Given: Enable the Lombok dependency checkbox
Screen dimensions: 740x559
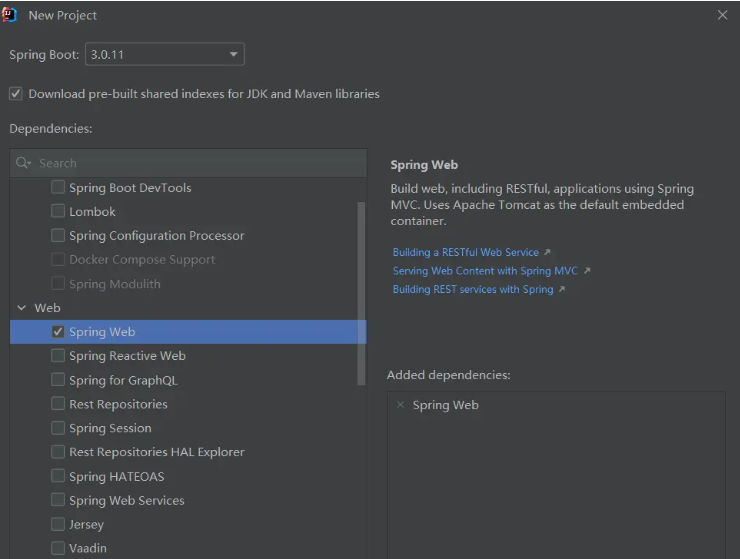Looking at the screenshot, I should coord(58,212).
